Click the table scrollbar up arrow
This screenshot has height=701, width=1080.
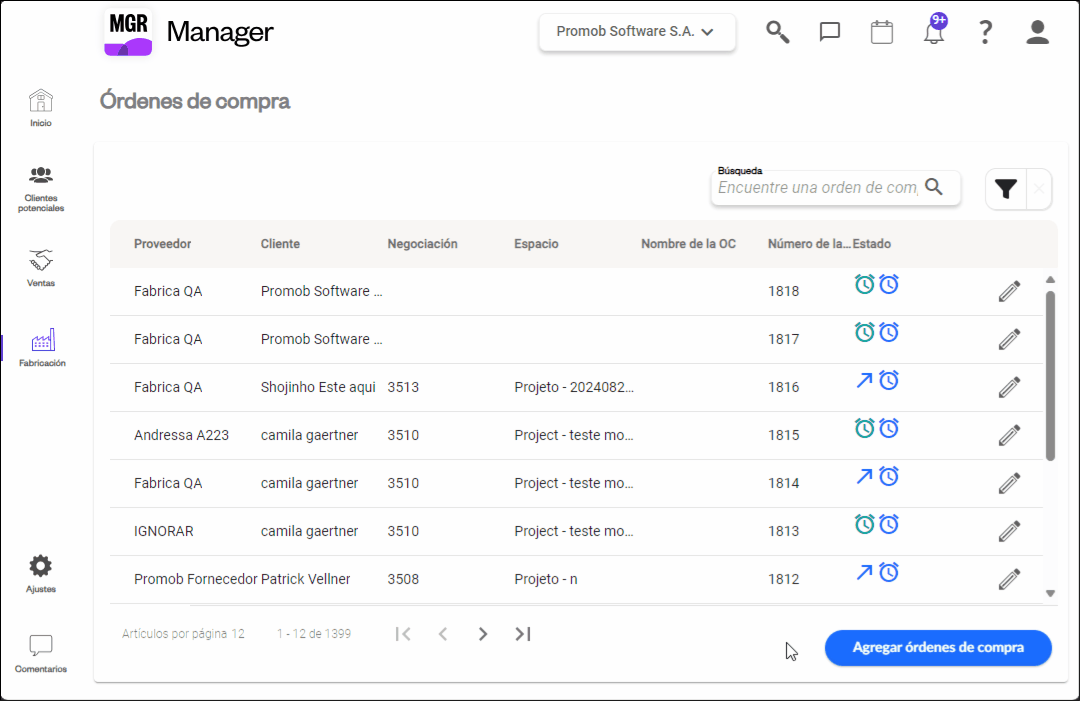point(1050,280)
